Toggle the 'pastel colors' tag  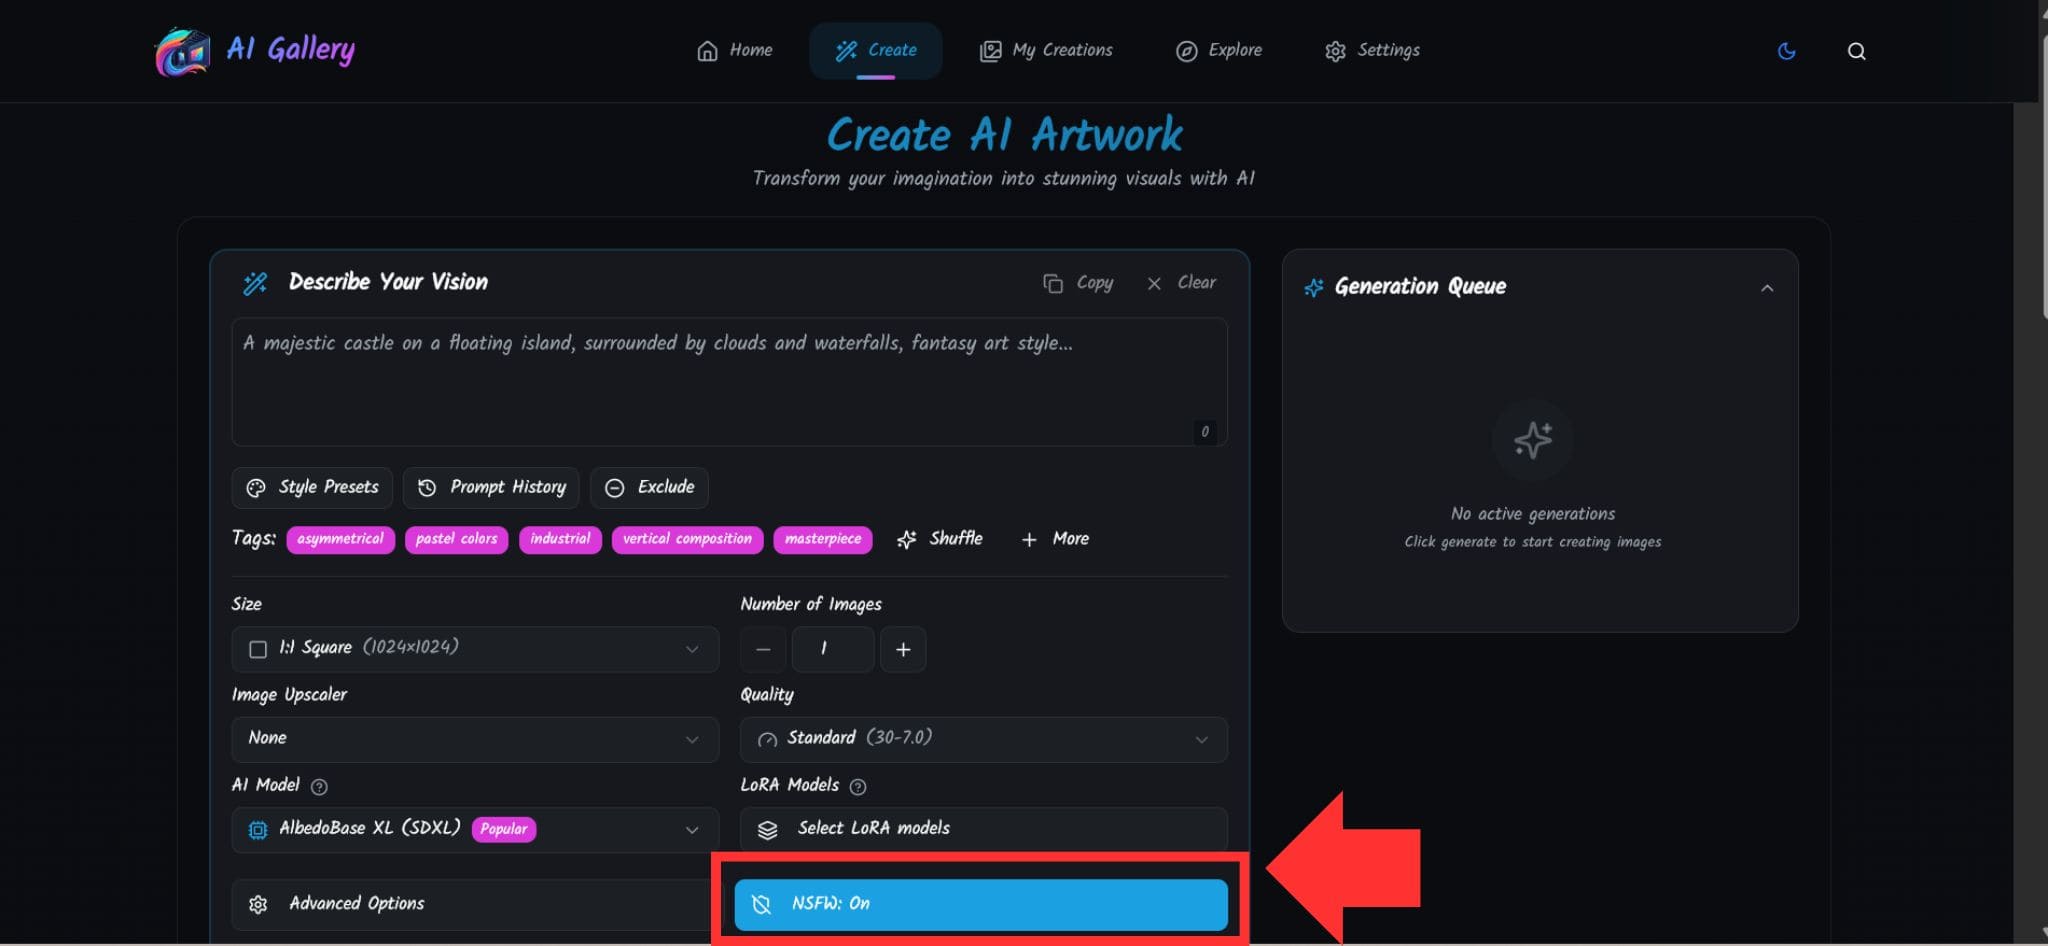pyautogui.click(x=456, y=539)
